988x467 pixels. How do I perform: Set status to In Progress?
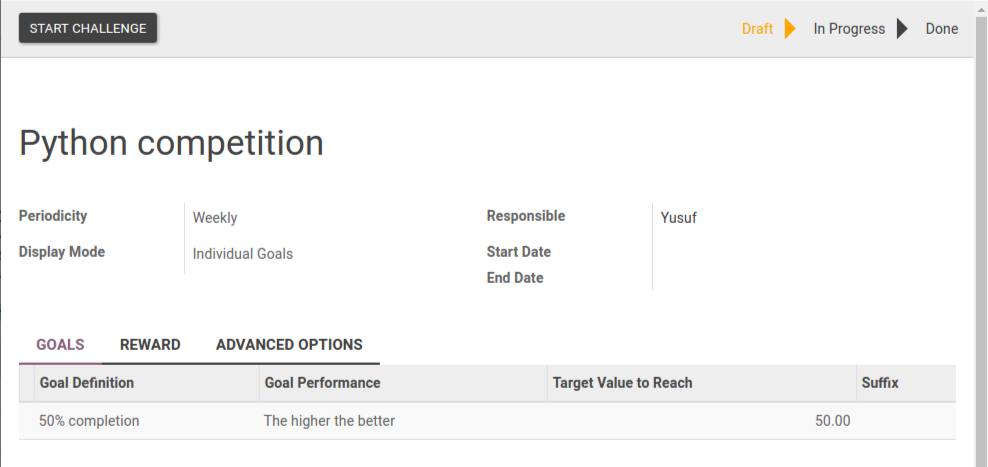point(849,29)
